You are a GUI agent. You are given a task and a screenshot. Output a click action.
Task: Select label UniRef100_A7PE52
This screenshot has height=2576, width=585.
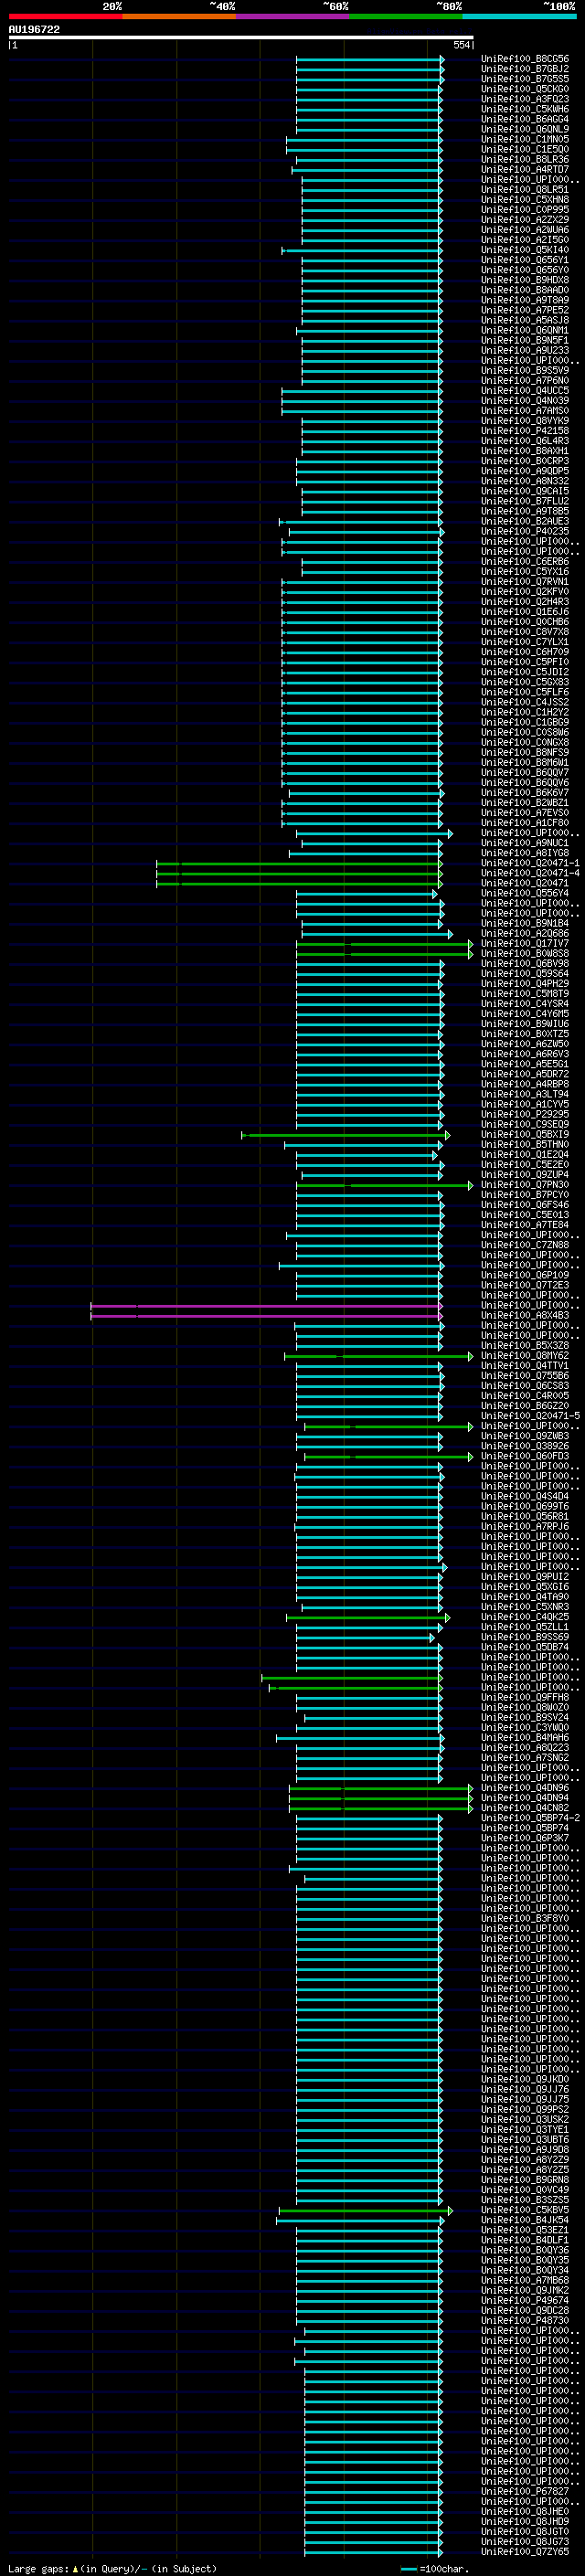pyautogui.click(x=524, y=310)
